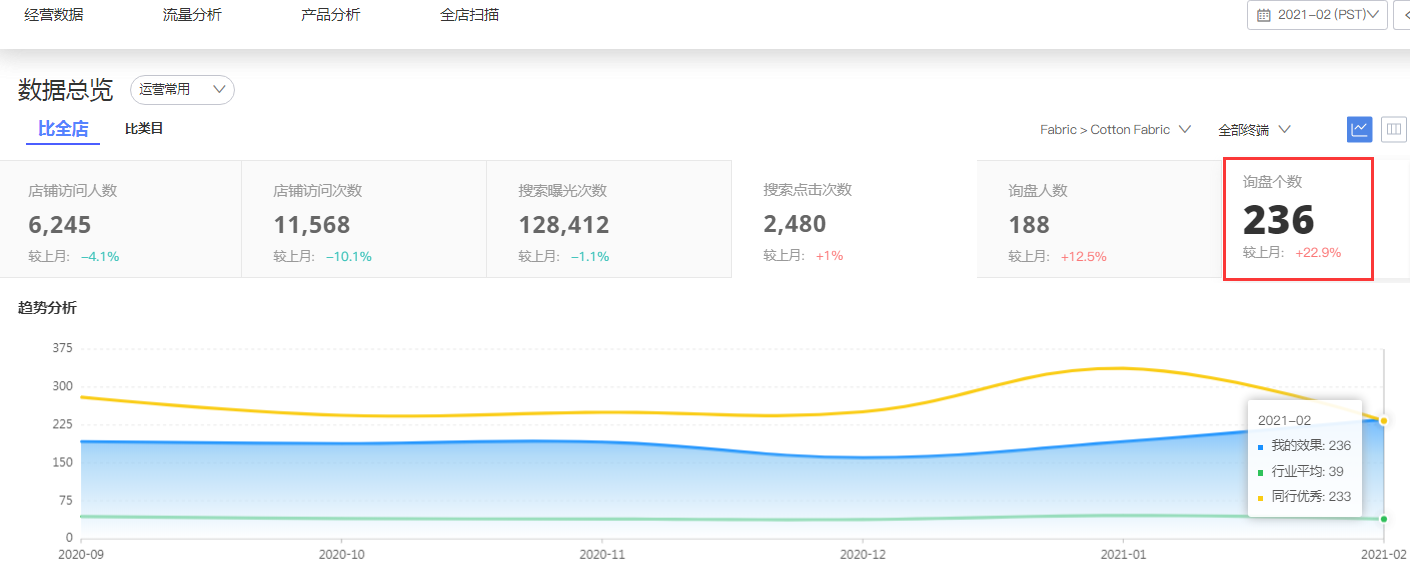Select the 搜索曝光次数 metric card
The image size is (1410, 573).
click(608, 220)
